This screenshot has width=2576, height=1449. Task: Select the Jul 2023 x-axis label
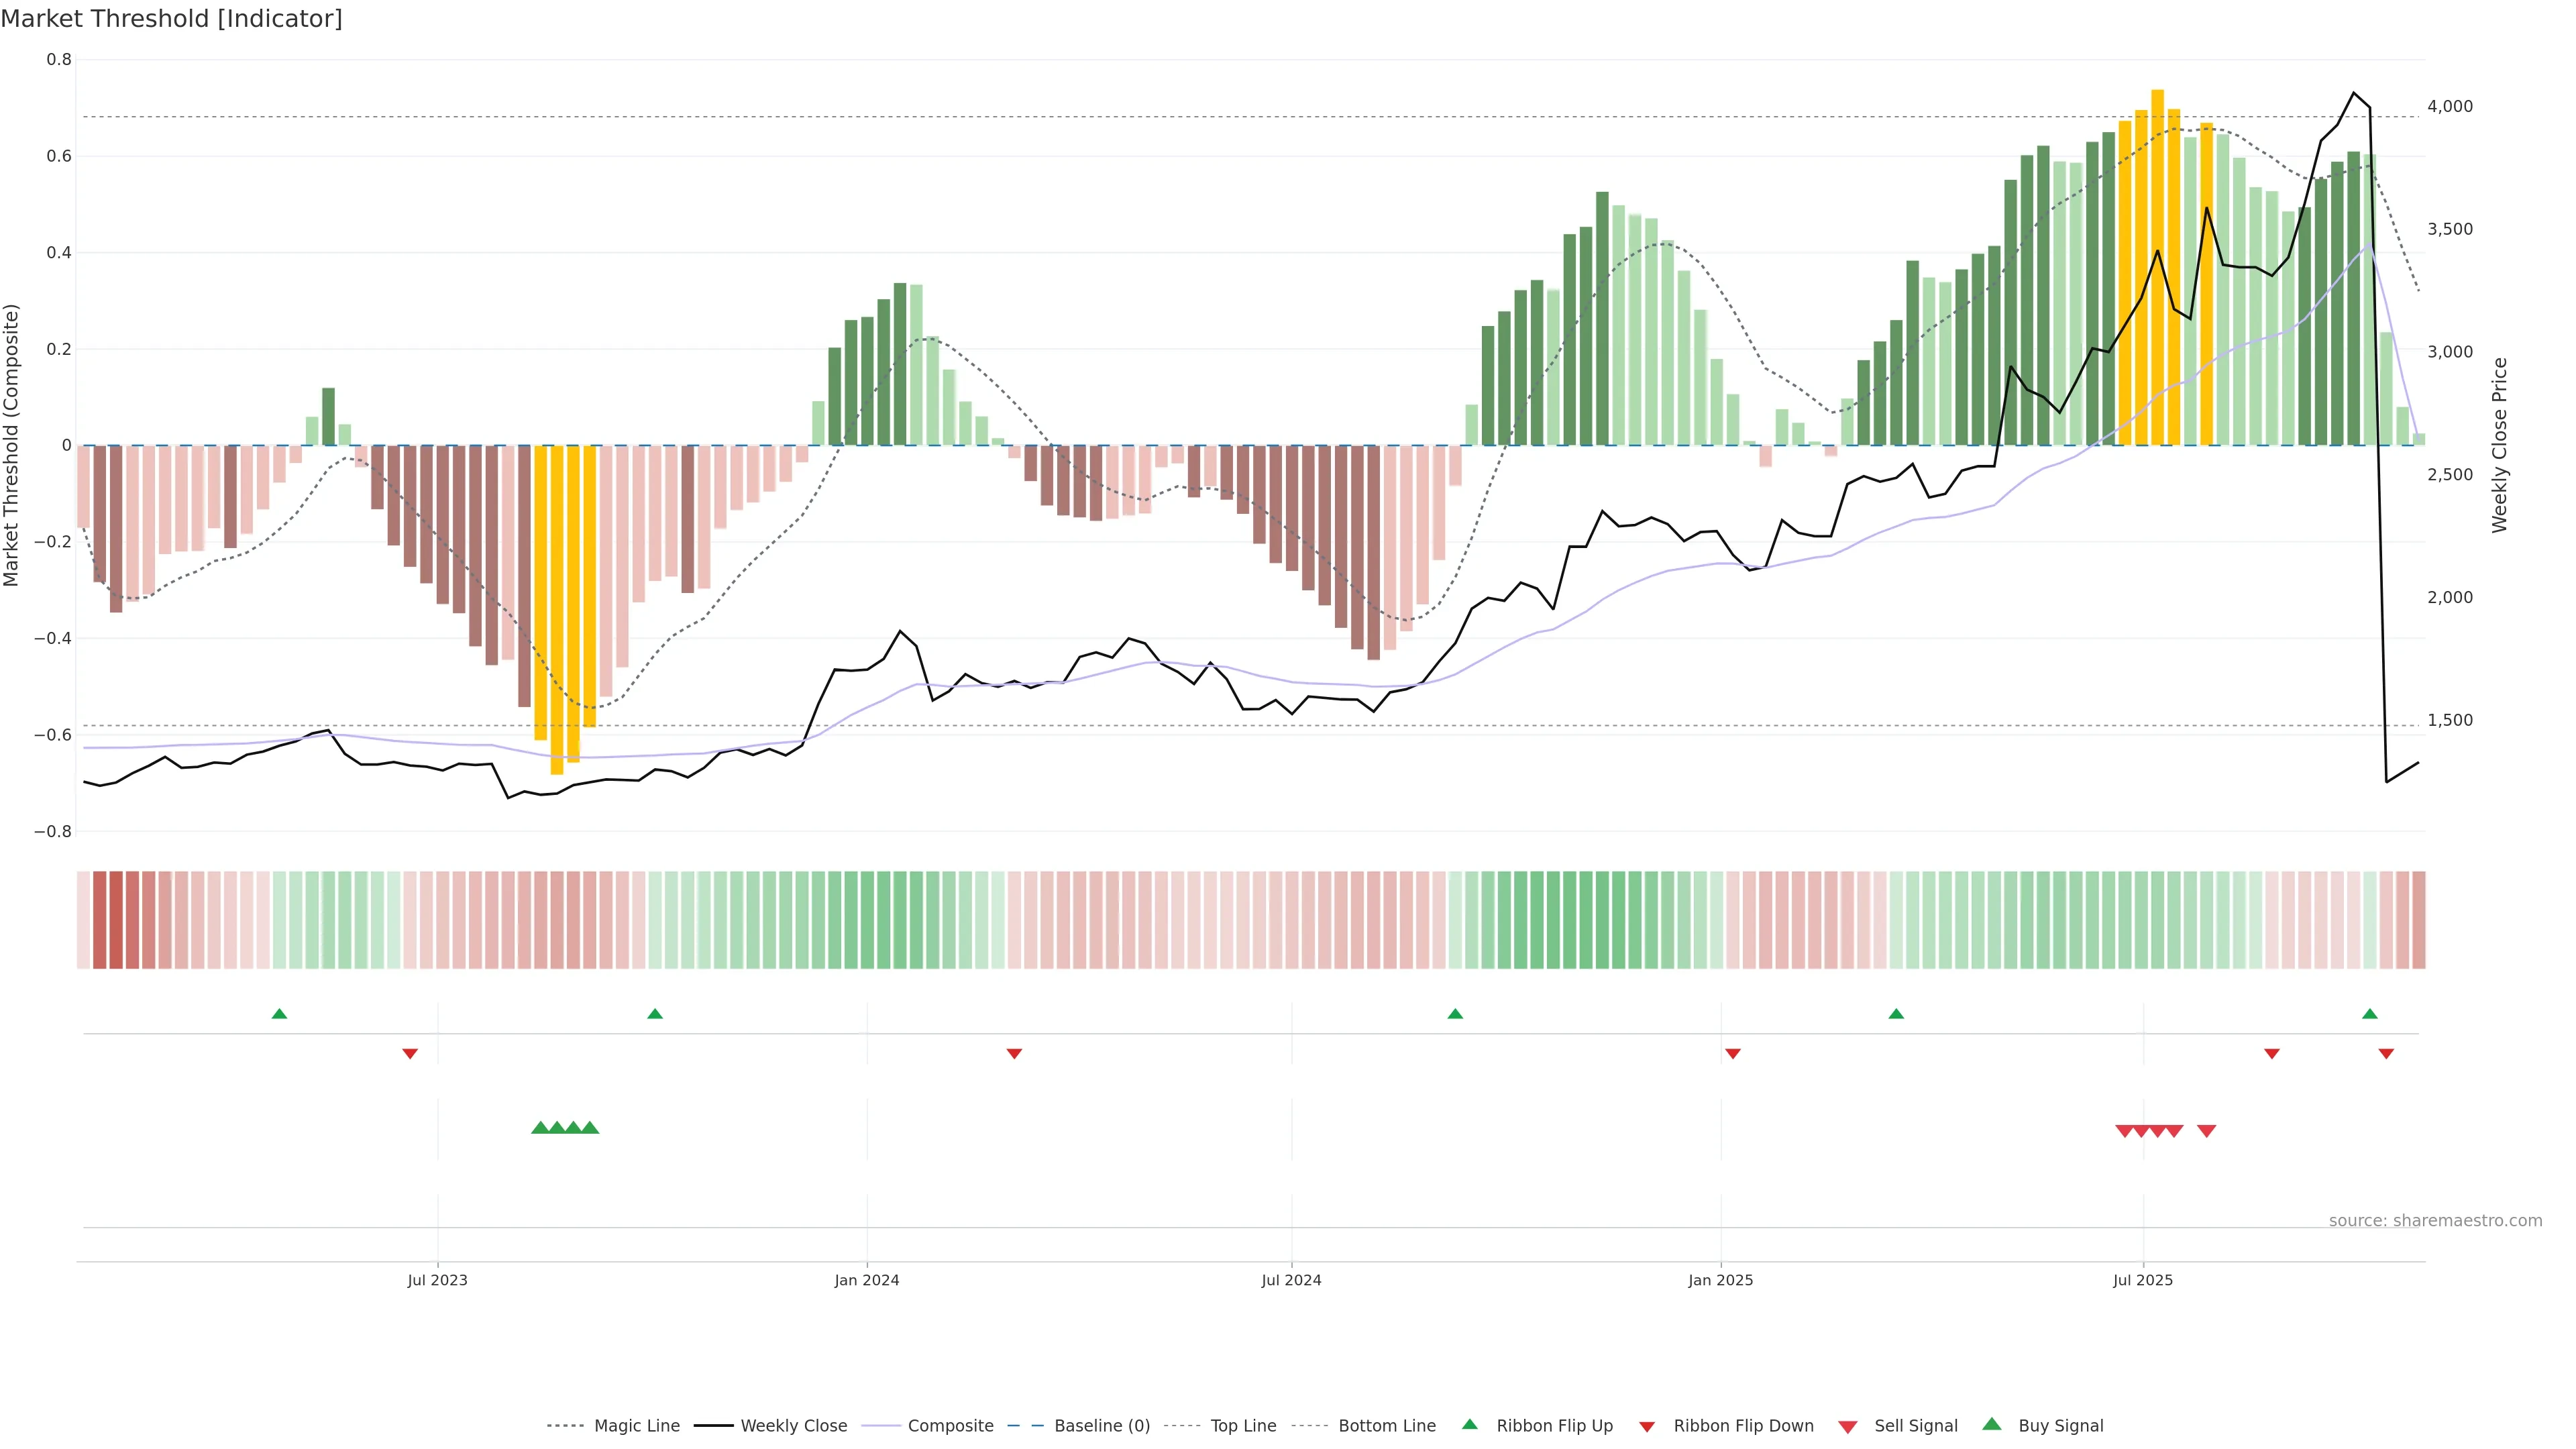coord(437,1280)
